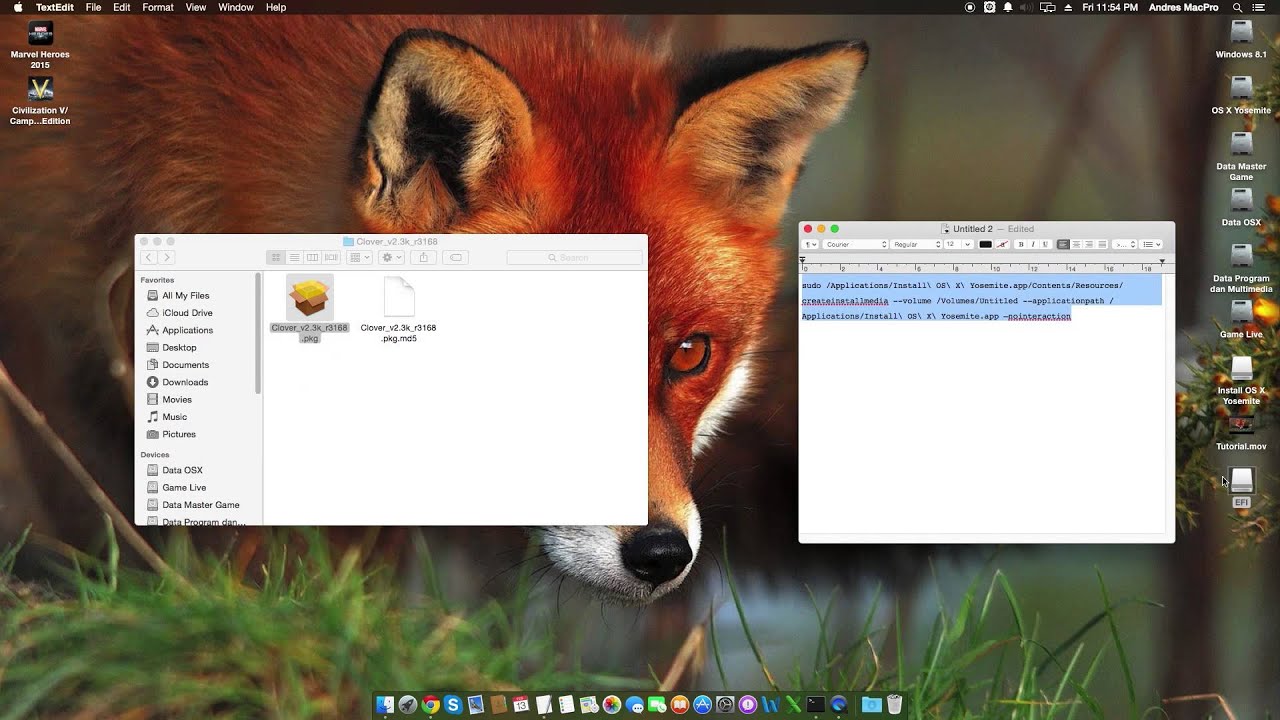Toggle bold formatting in TextEdit toolbar

pyautogui.click(x=1021, y=244)
